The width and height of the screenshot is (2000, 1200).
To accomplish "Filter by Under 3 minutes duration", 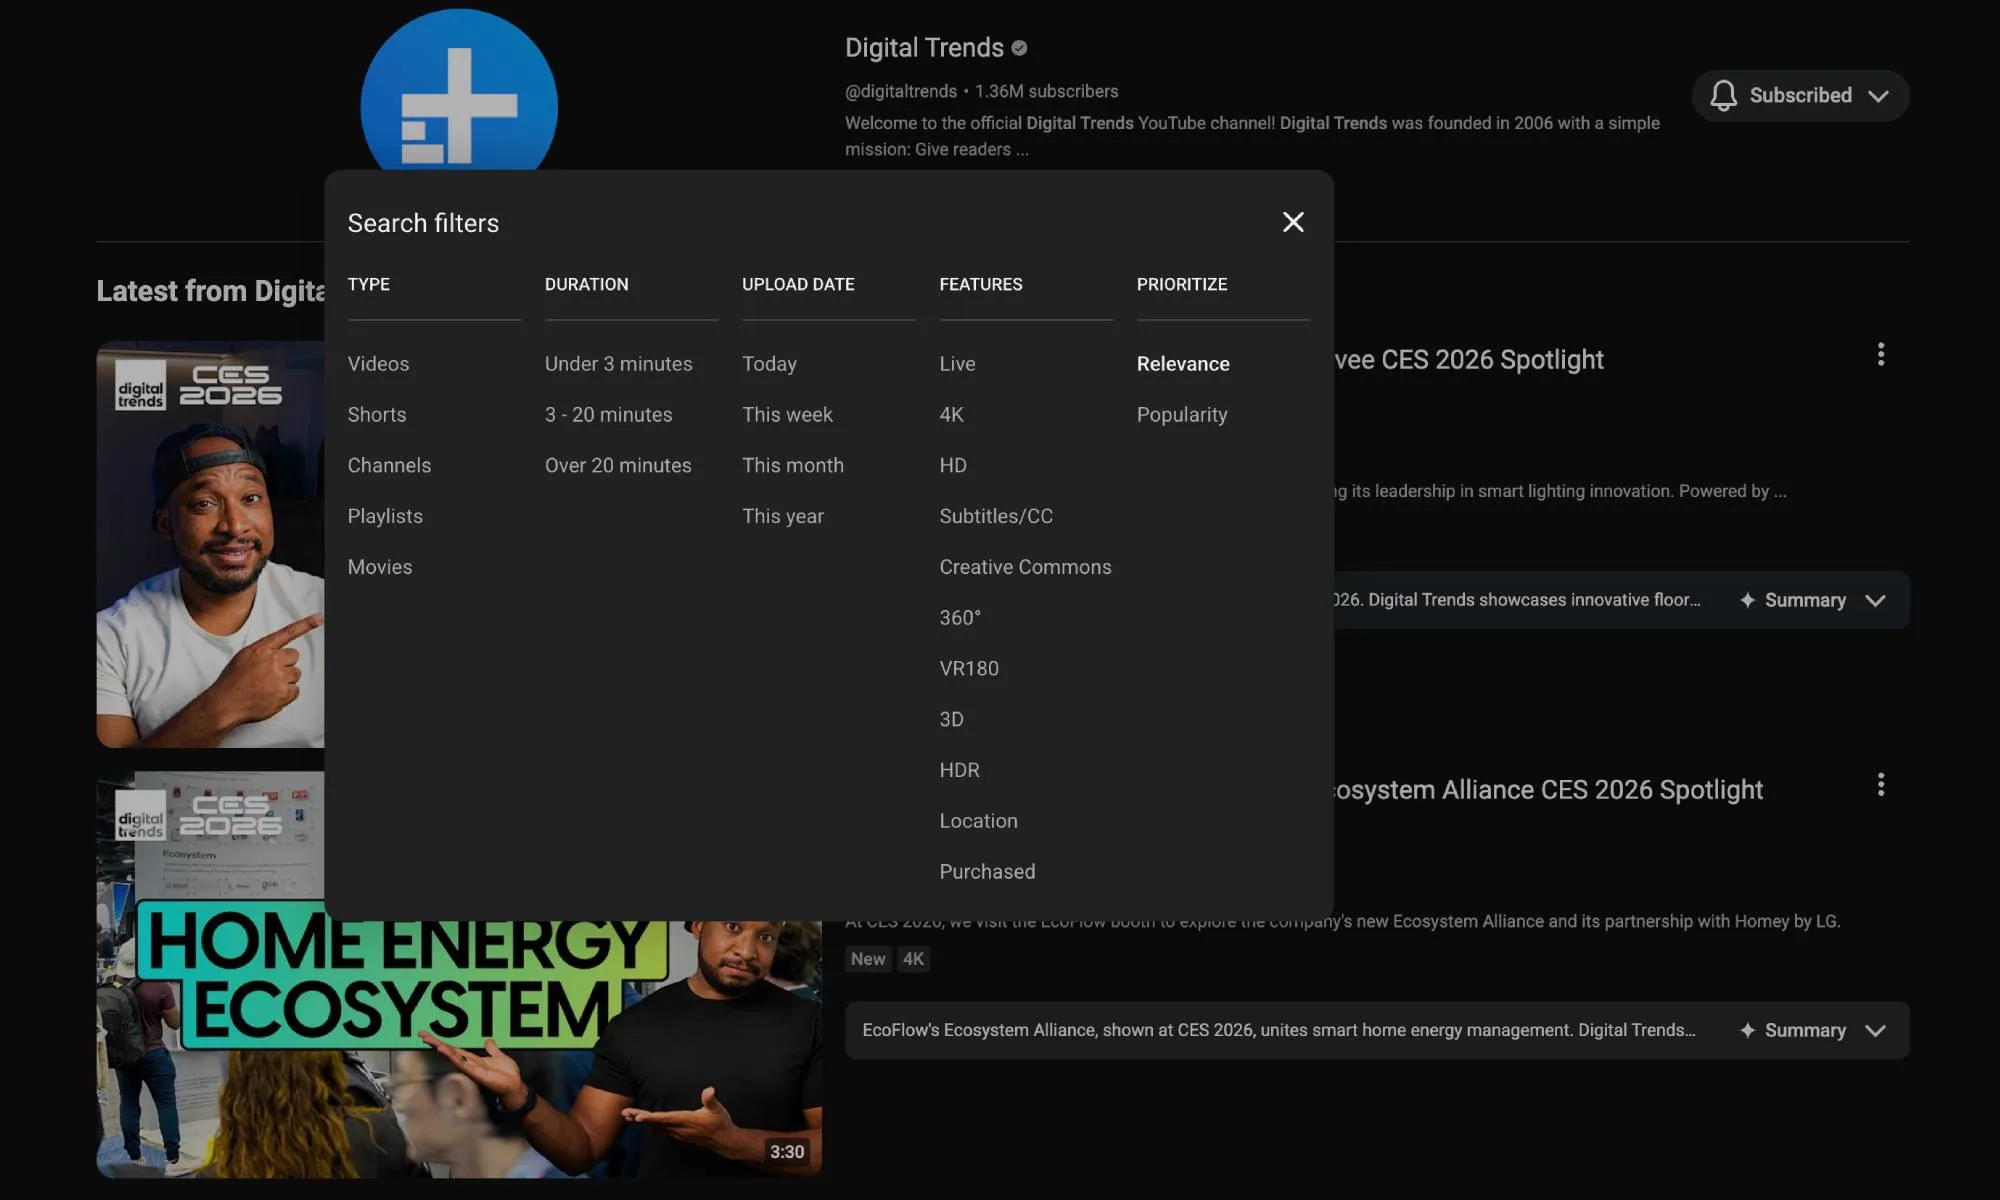I will coord(618,364).
